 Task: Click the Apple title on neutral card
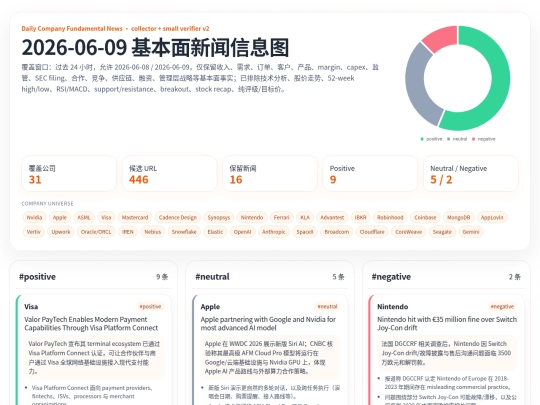point(210,307)
